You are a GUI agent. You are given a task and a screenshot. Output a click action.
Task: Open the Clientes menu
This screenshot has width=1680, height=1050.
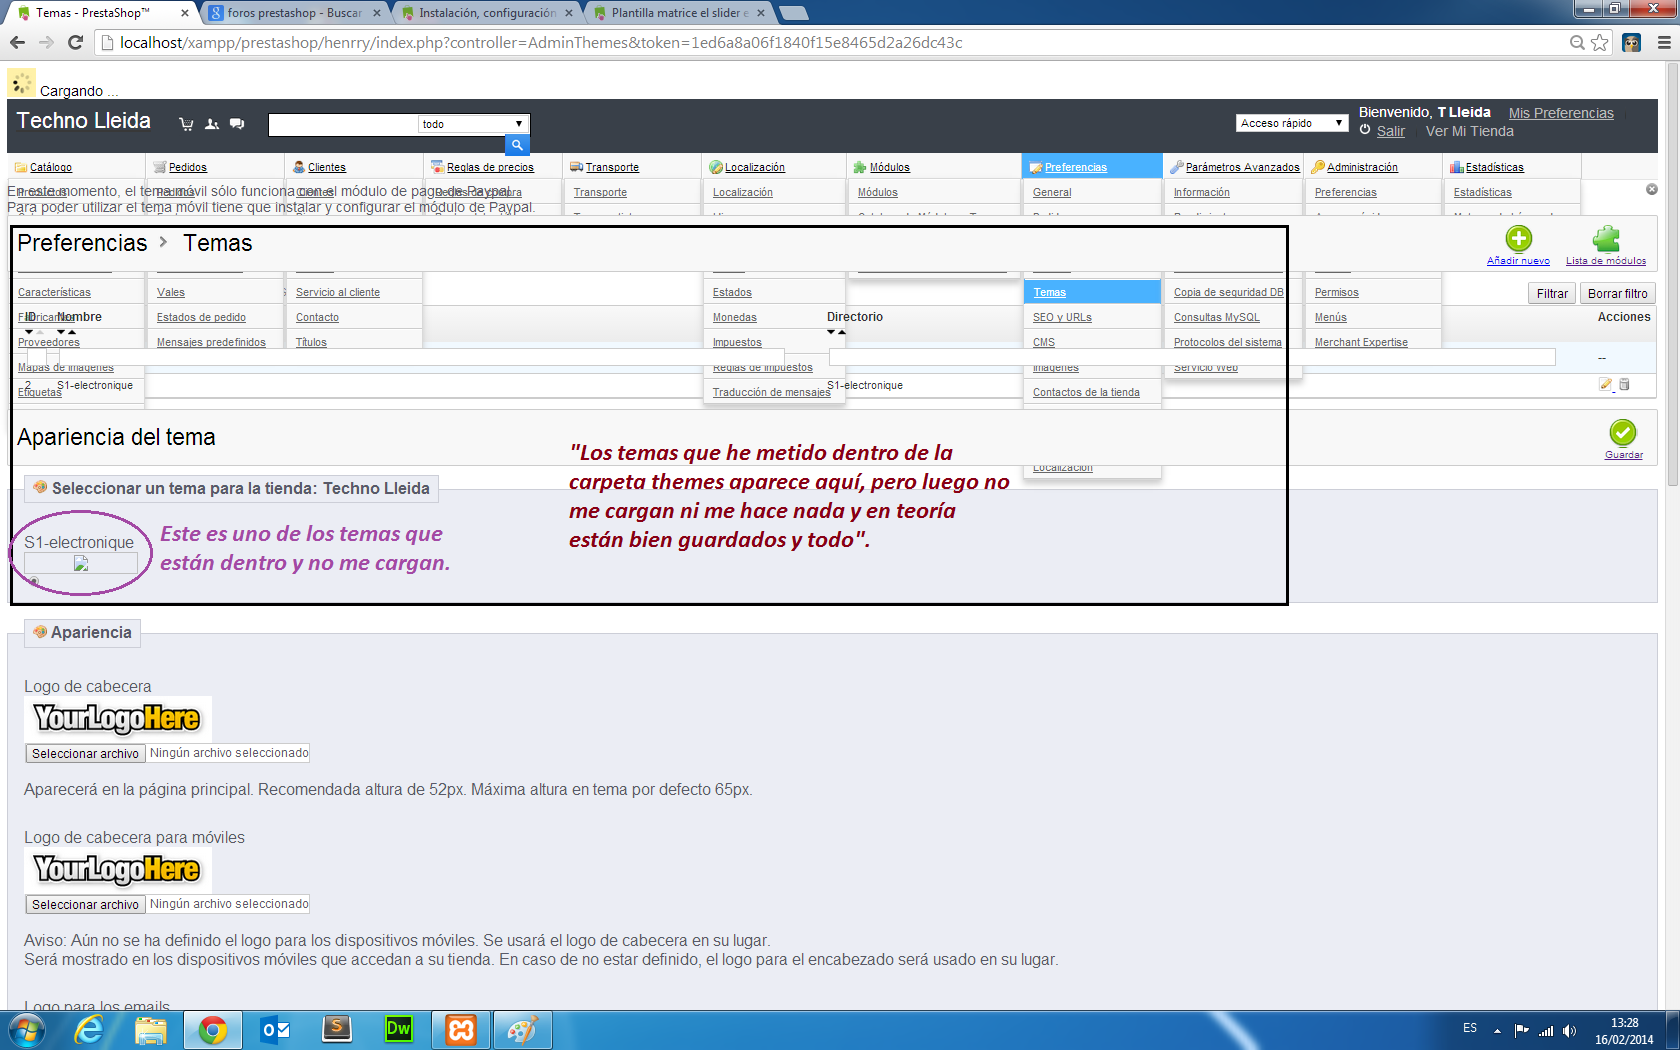326,167
